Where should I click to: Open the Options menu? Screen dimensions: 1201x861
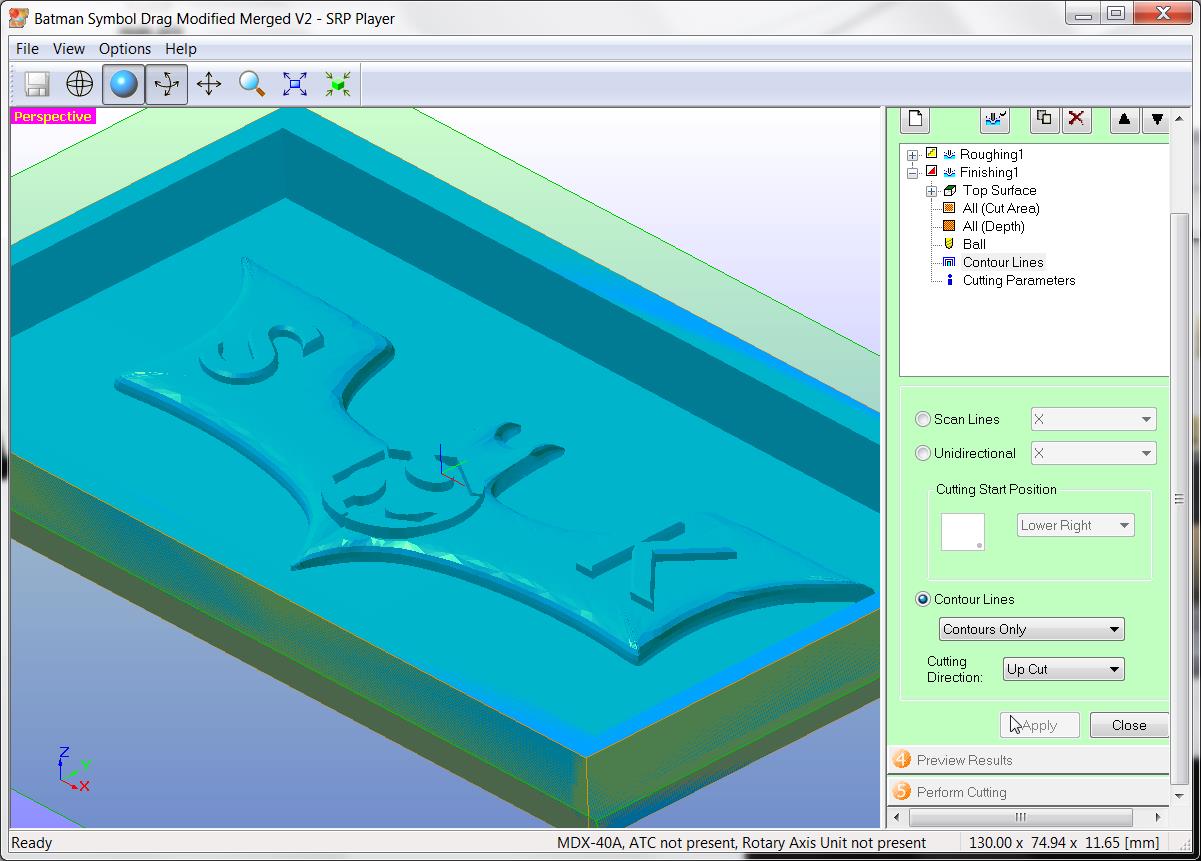125,48
